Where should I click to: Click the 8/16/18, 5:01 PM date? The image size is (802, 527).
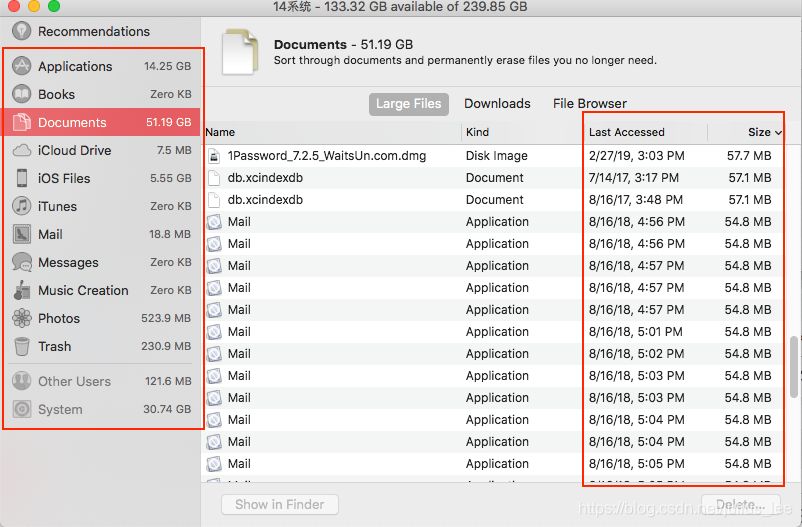(635, 332)
